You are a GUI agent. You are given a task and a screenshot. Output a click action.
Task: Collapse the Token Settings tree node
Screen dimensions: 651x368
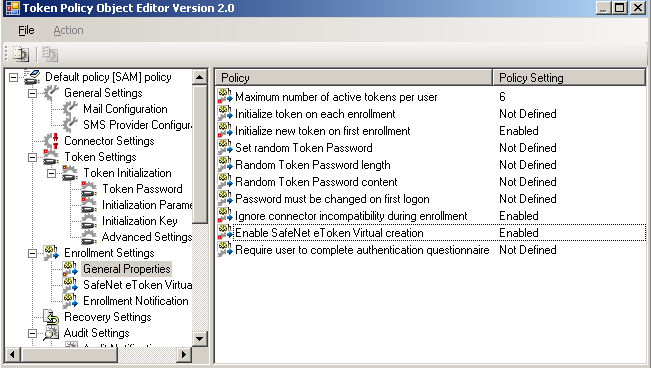tap(32, 157)
